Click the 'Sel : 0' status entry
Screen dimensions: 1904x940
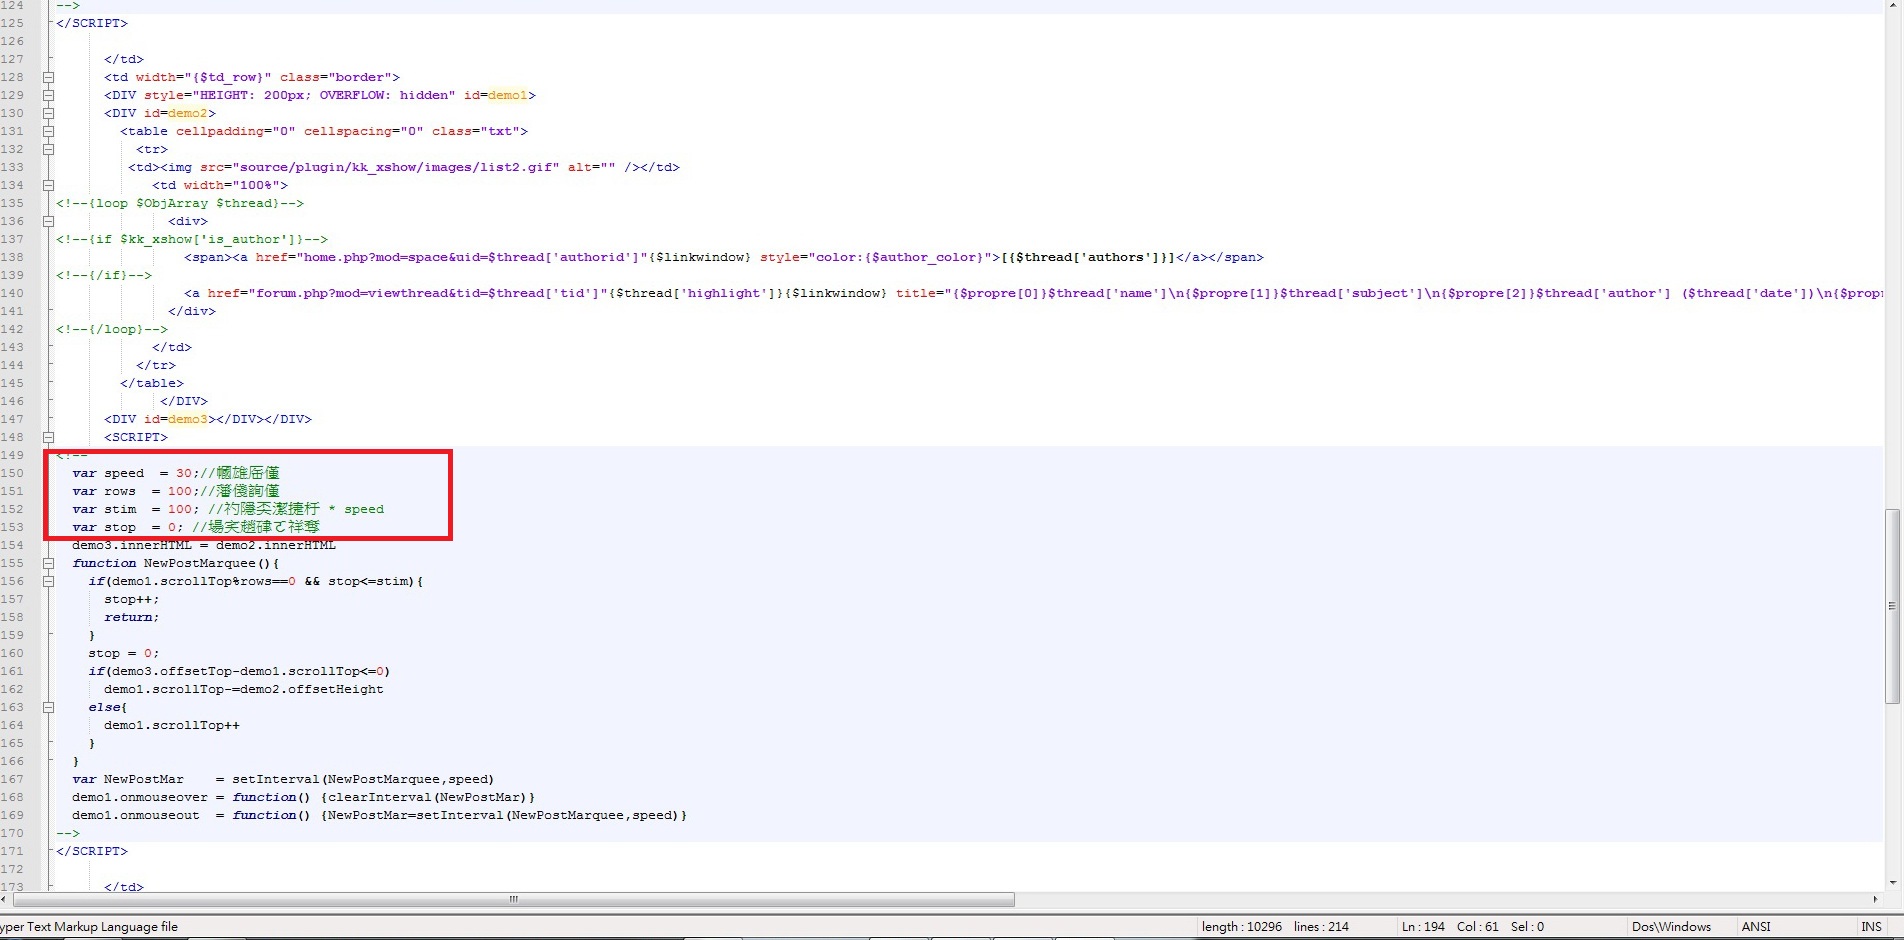[1527, 927]
